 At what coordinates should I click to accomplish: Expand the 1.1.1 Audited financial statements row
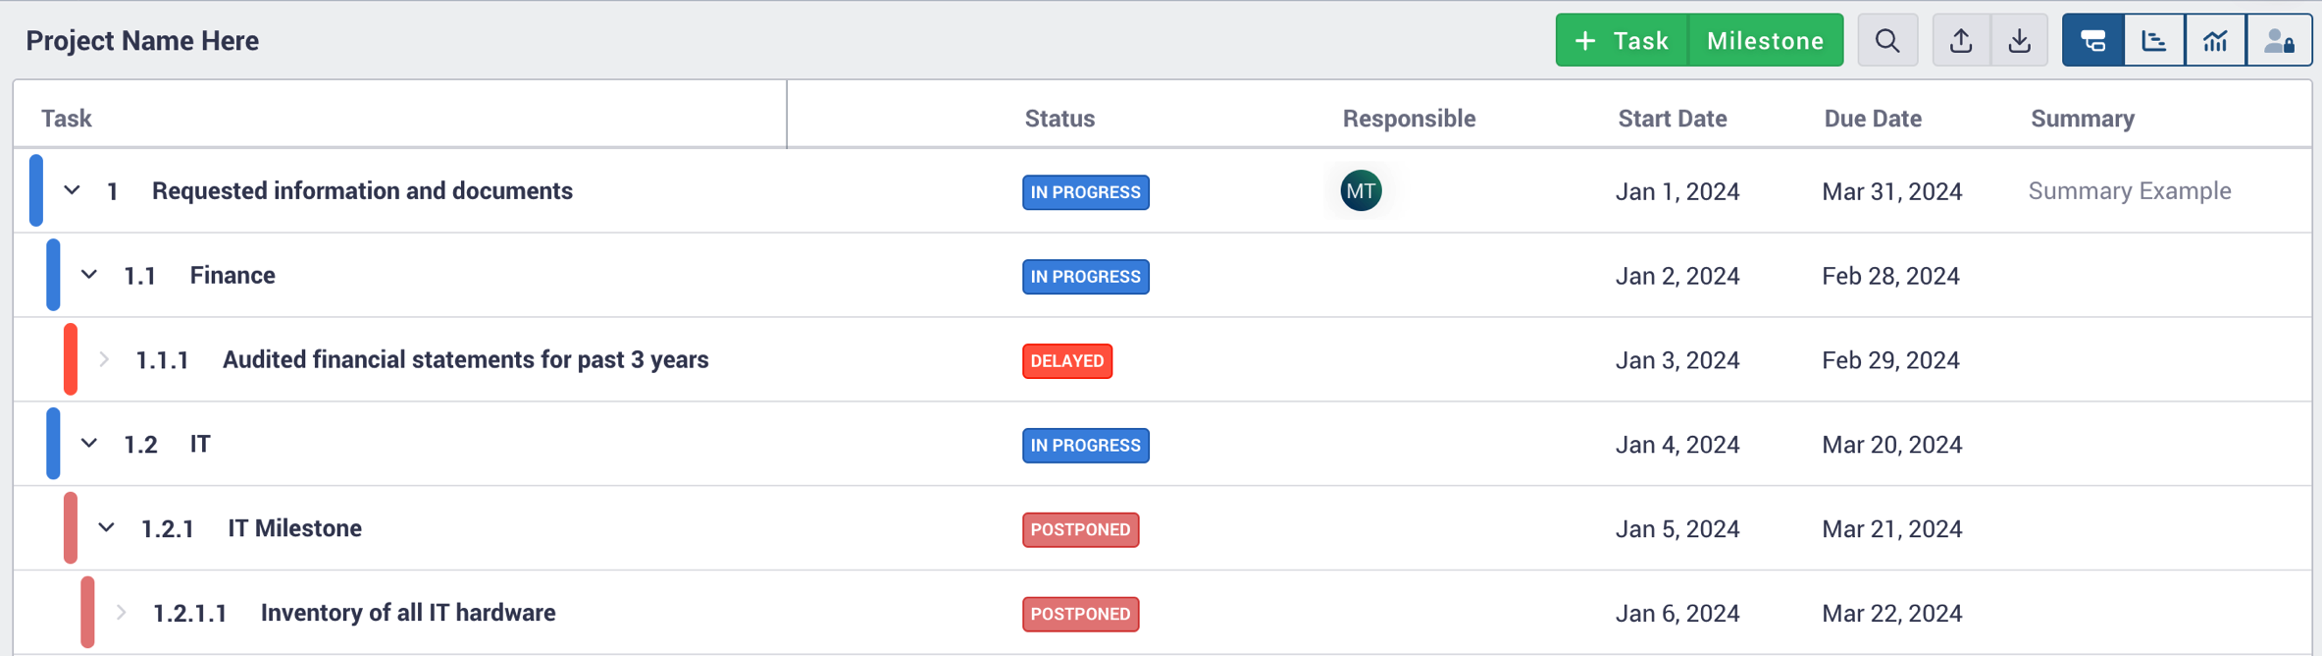pos(104,359)
